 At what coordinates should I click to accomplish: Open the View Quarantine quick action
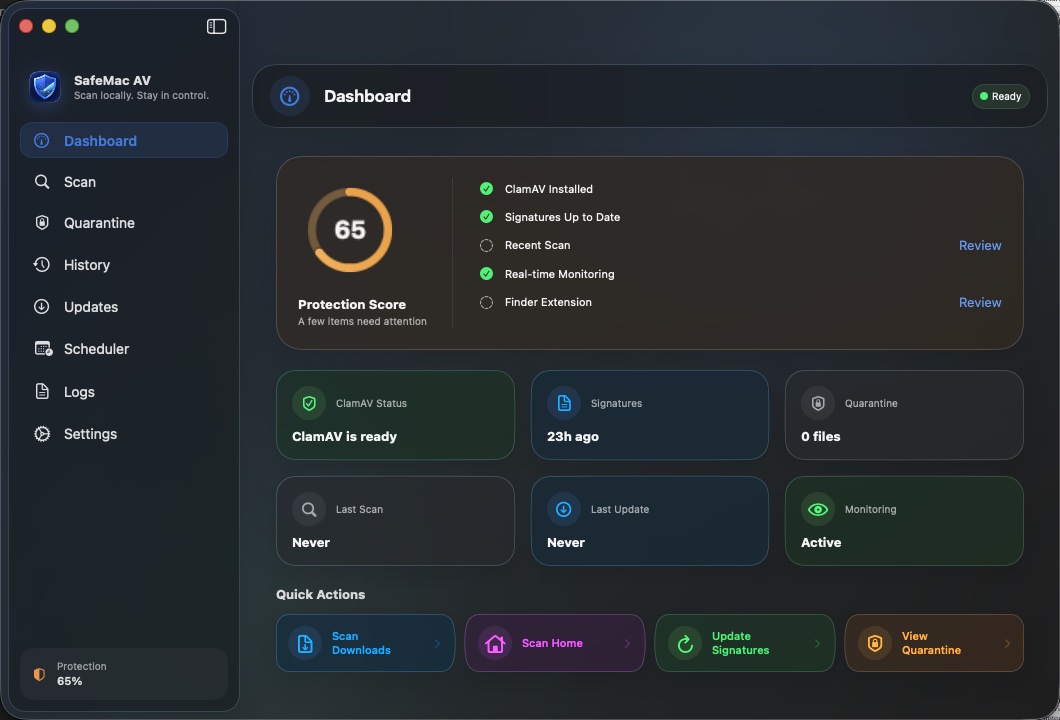pyautogui.click(x=934, y=643)
